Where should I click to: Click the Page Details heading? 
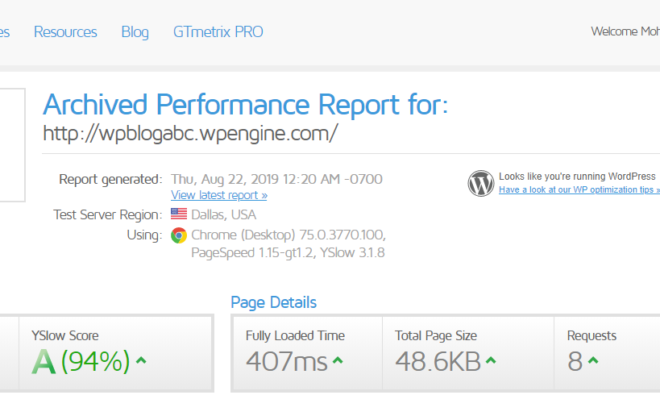coord(274,302)
